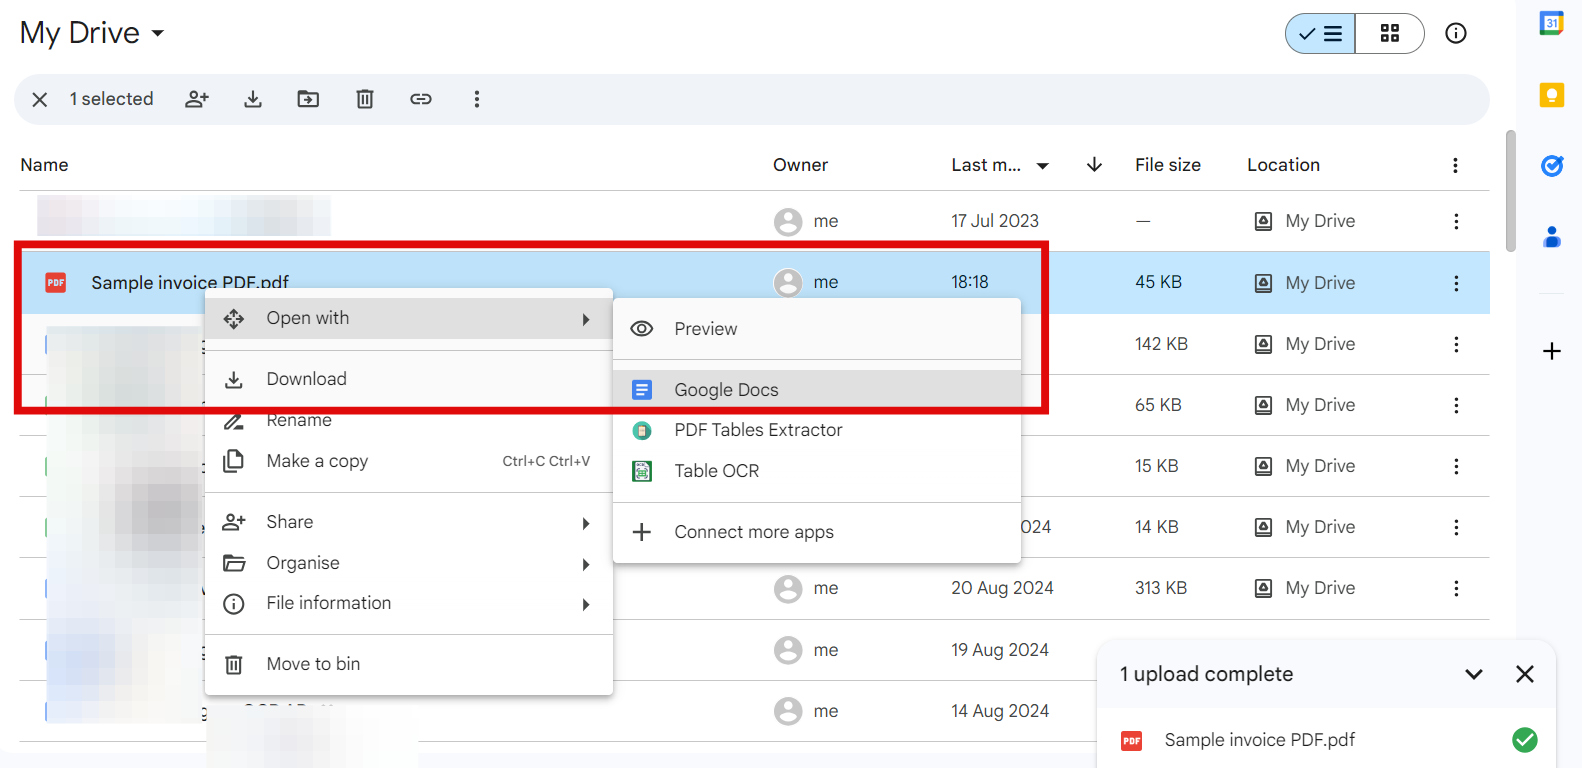
Task: Open Google Calendar side panel icon
Action: 1552,23
